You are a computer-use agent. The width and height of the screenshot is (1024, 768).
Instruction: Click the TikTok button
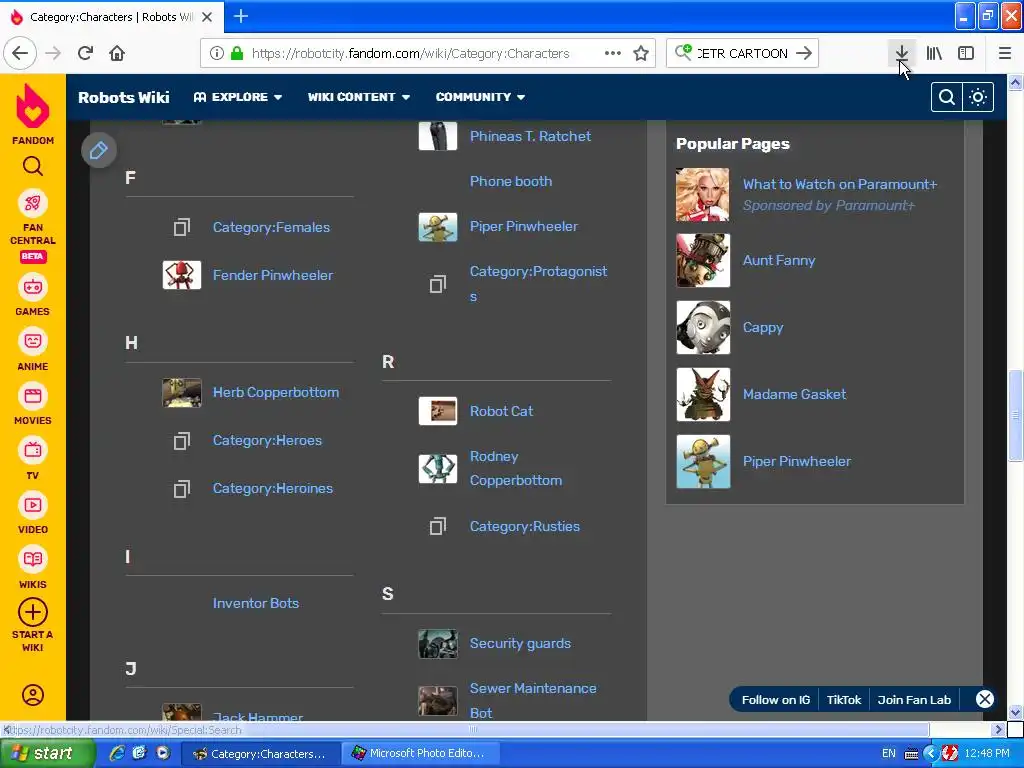pyautogui.click(x=843, y=699)
